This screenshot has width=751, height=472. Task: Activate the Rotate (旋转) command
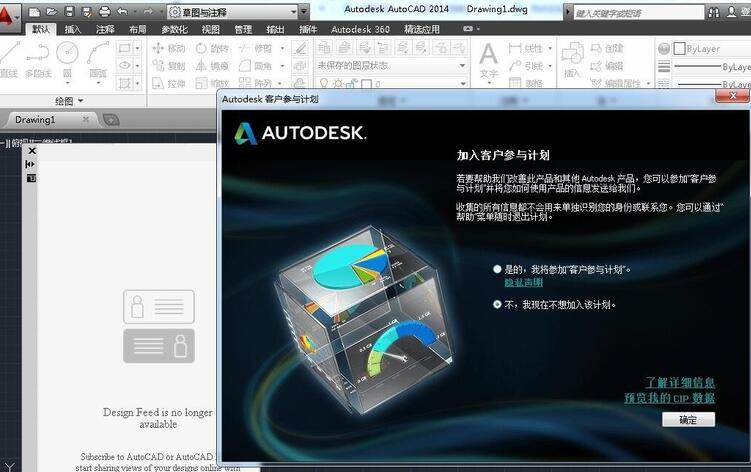click(212, 48)
